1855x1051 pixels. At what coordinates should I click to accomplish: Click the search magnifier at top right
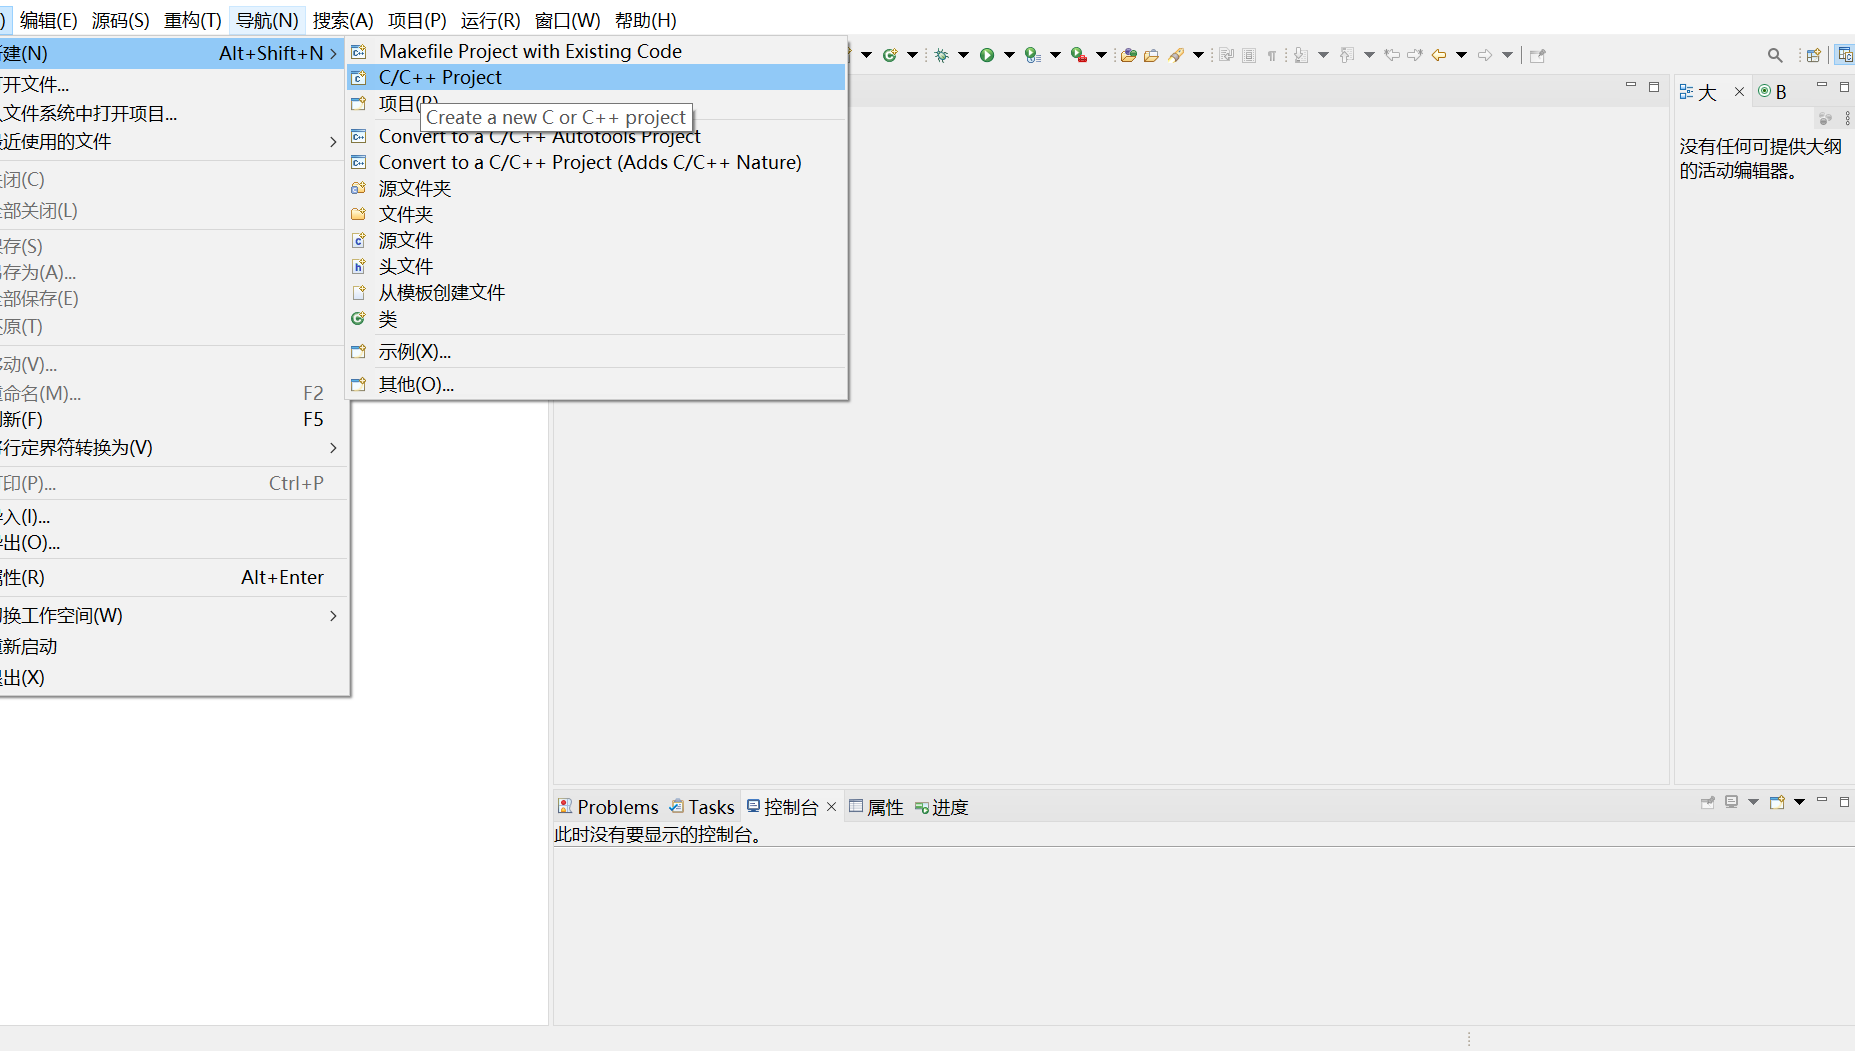tap(1774, 55)
